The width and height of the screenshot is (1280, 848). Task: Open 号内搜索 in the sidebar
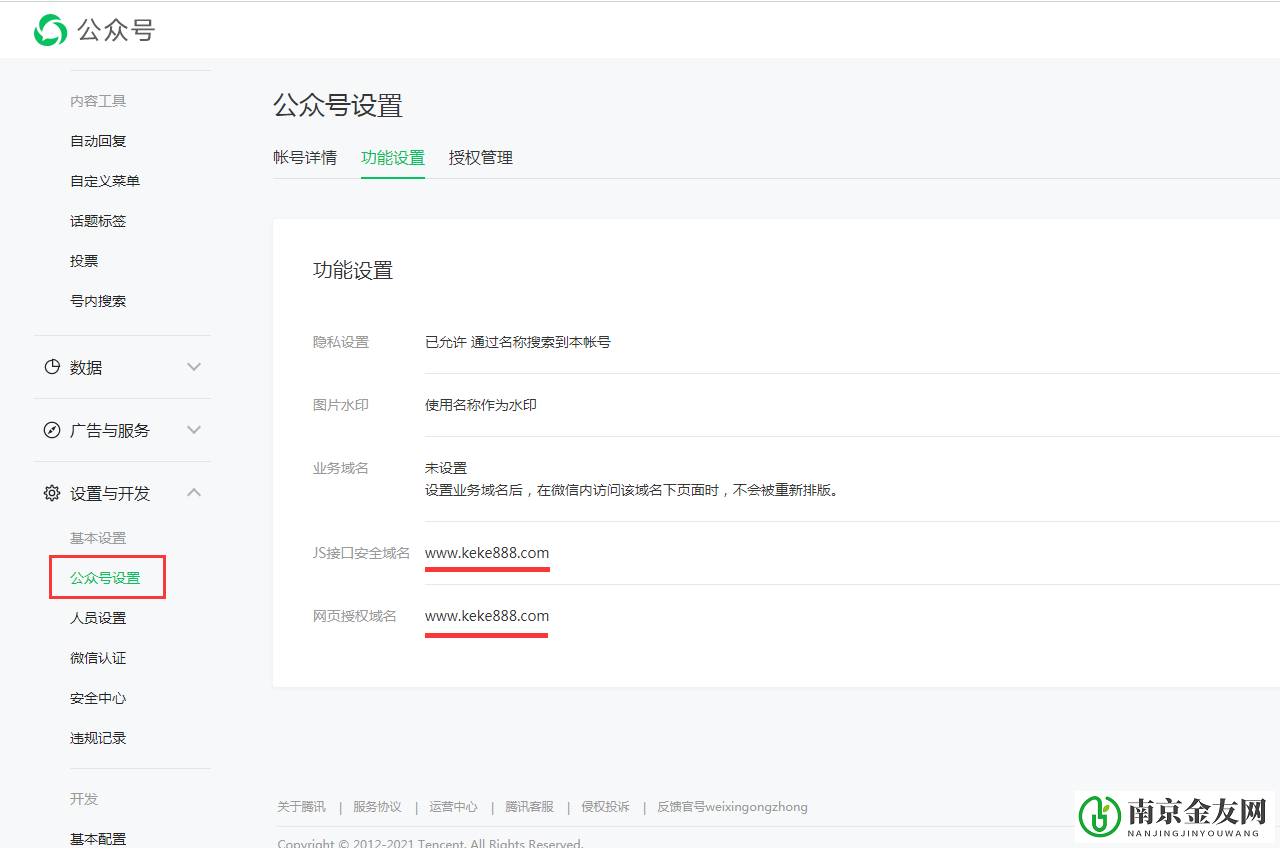(98, 300)
